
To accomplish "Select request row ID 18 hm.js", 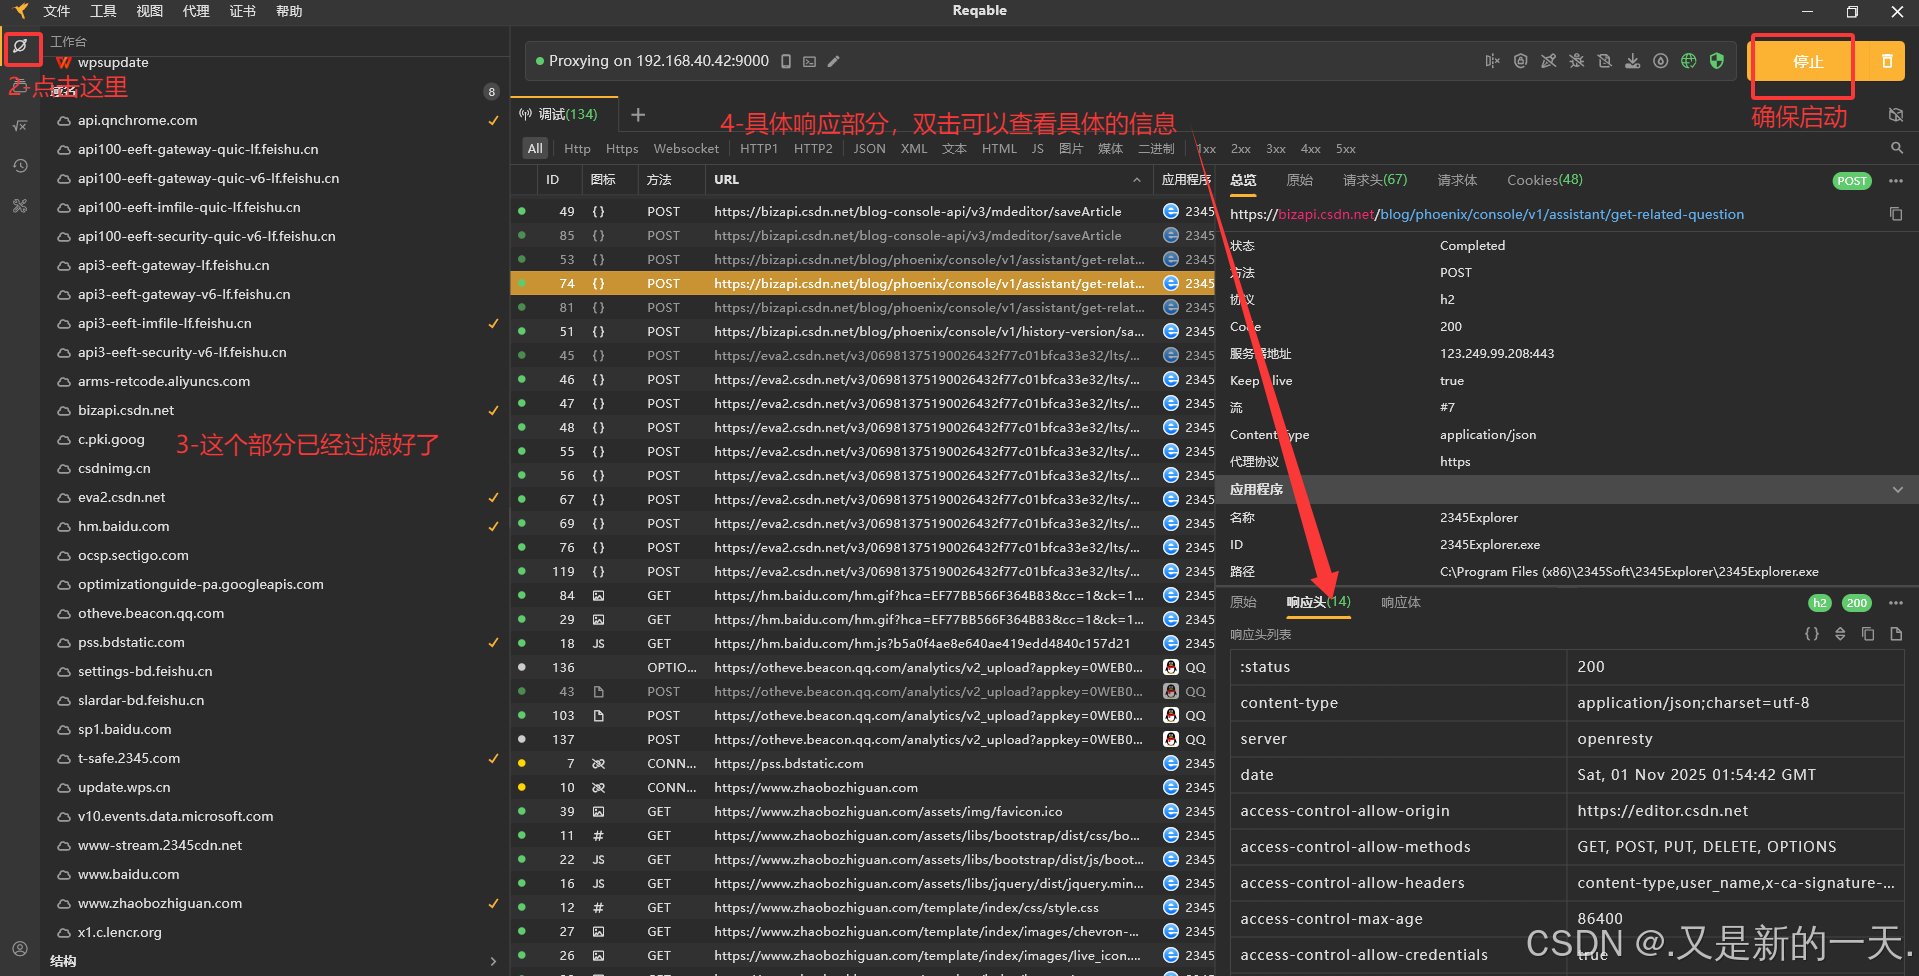I will pyautogui.click(x=863, y=643).
